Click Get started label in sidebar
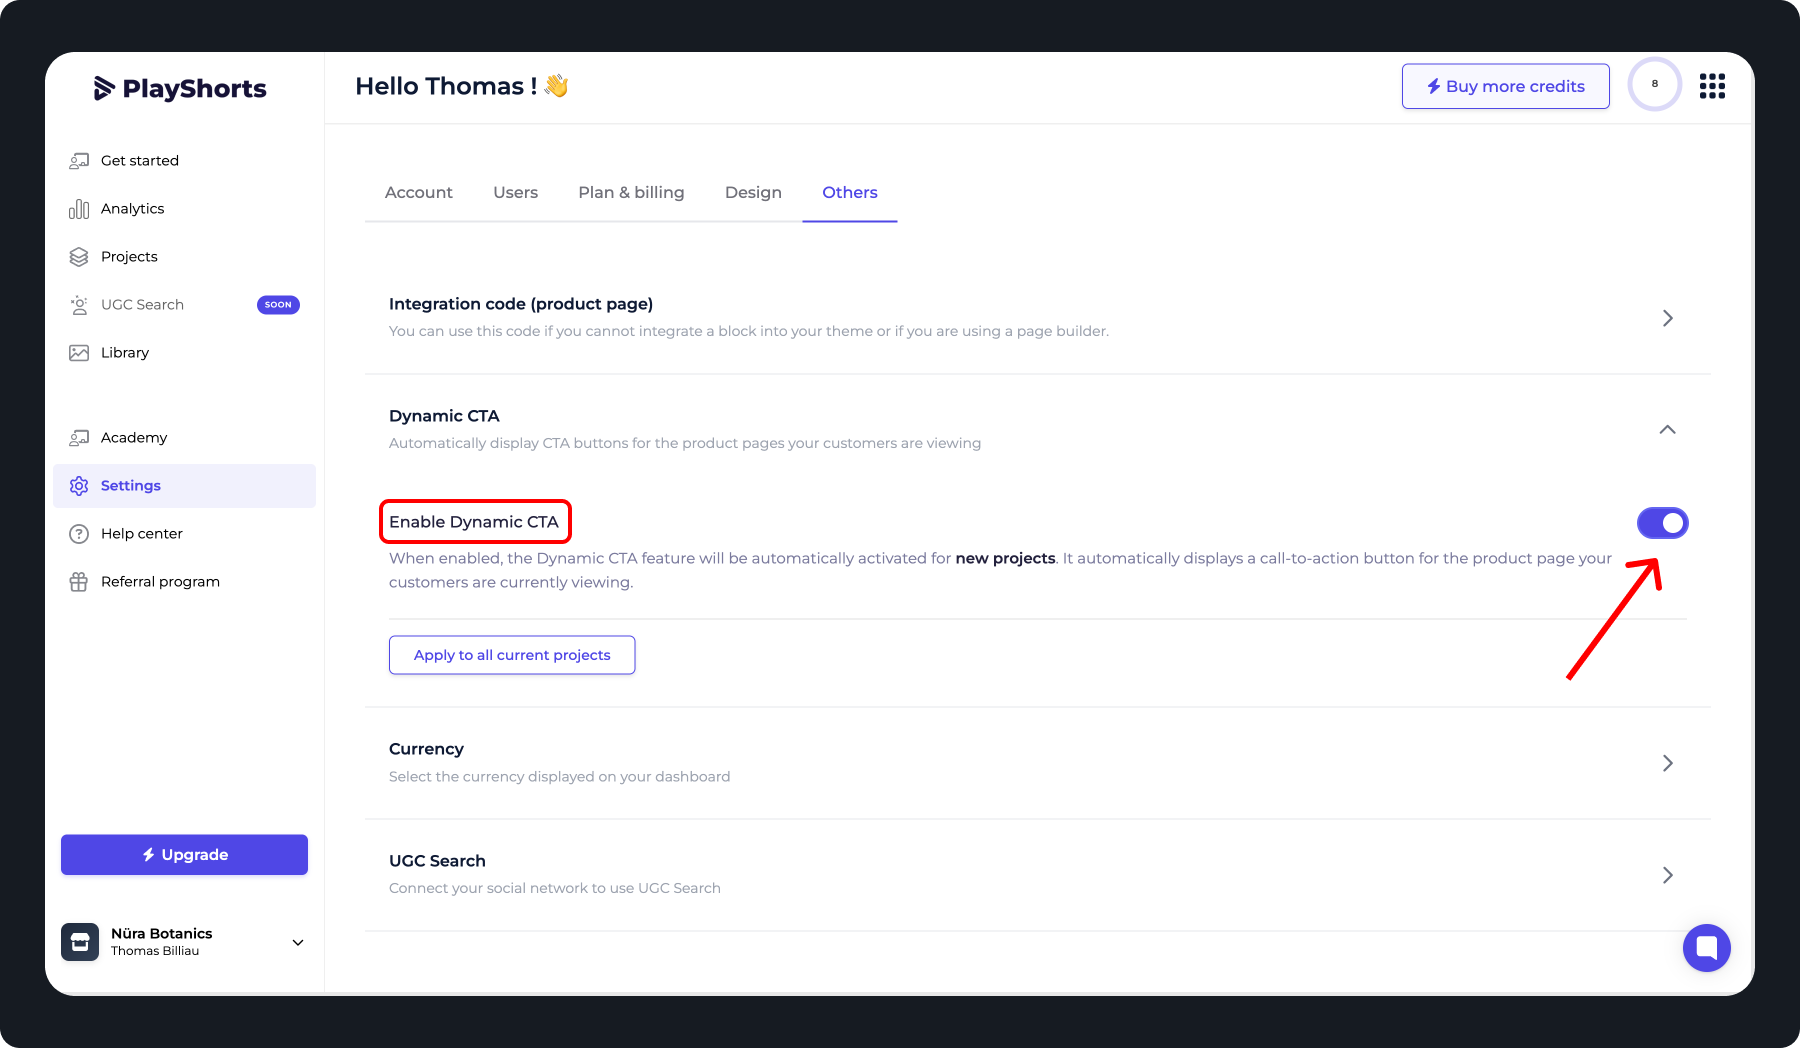 pos(140,161)
